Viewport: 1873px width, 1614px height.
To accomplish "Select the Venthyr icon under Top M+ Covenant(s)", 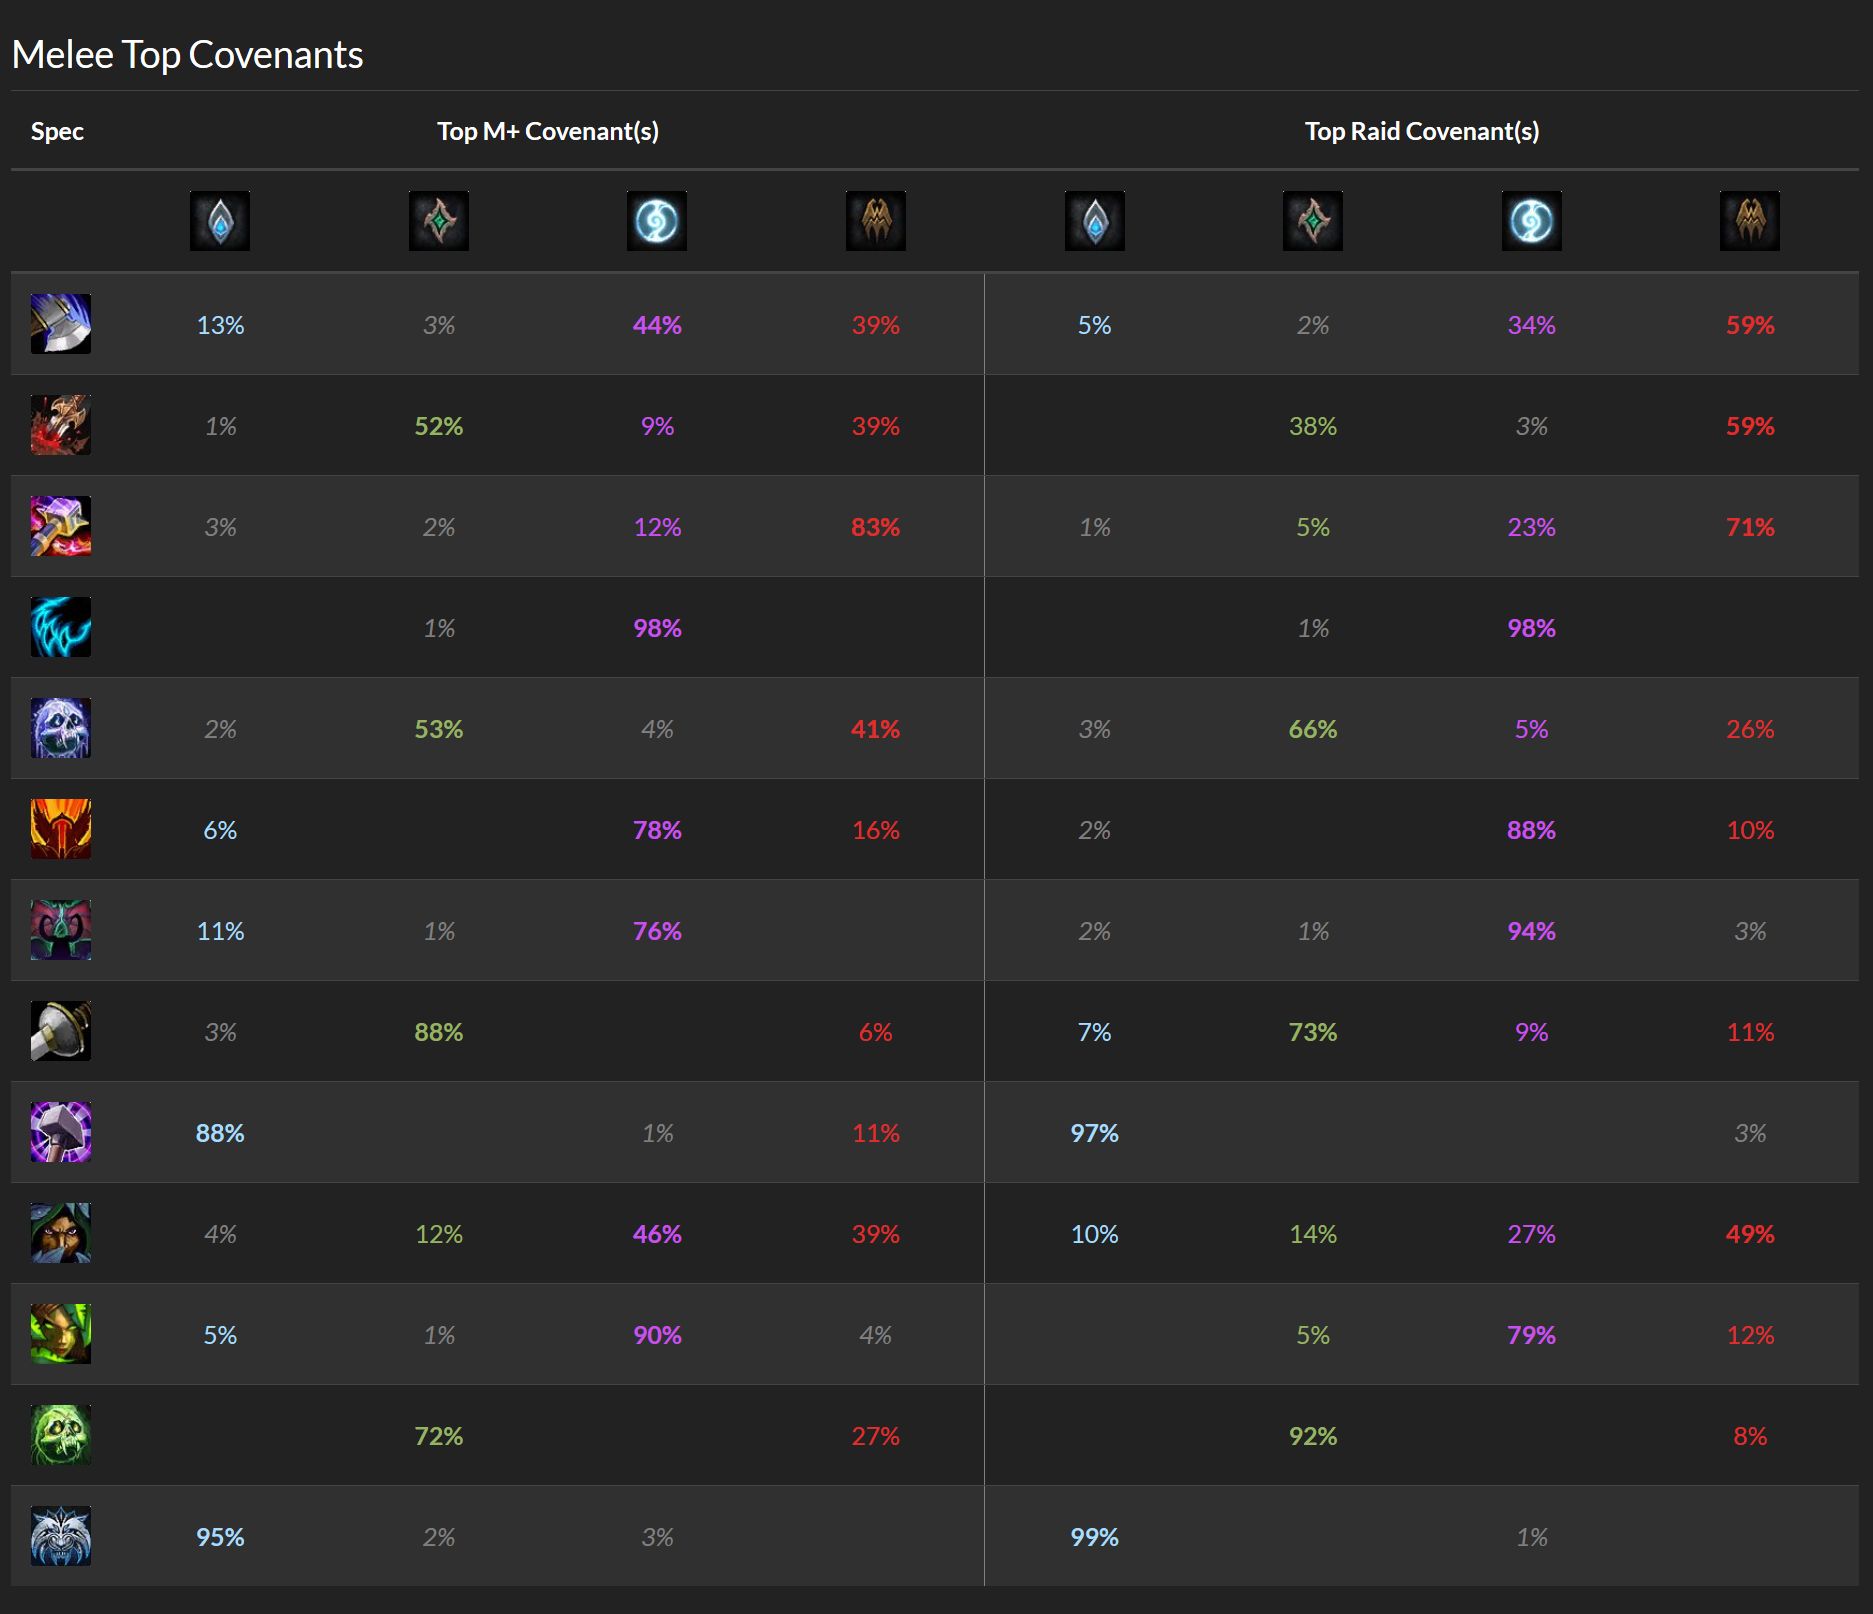I will (x=875, y=221).
